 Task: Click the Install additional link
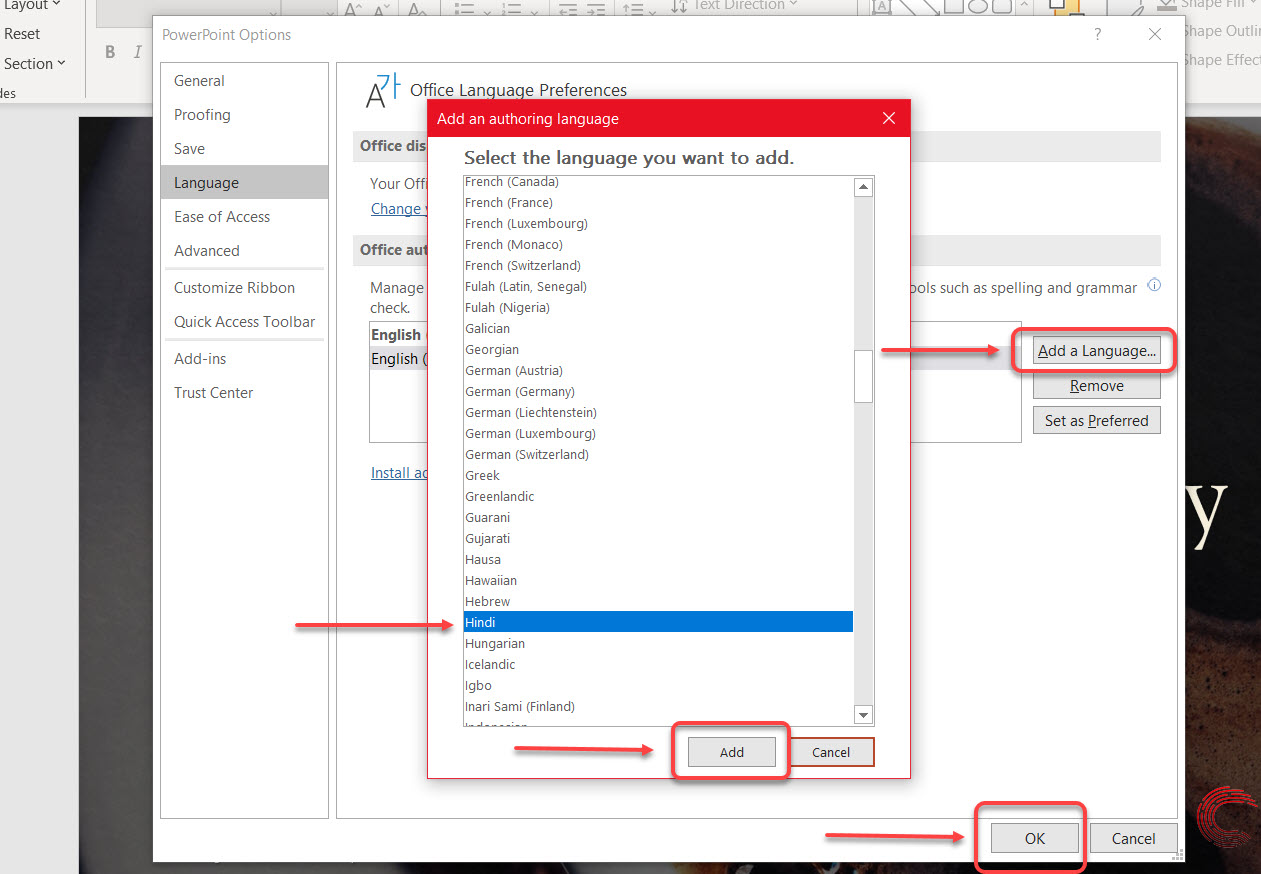pyautogui.click(x=399, y=473)
